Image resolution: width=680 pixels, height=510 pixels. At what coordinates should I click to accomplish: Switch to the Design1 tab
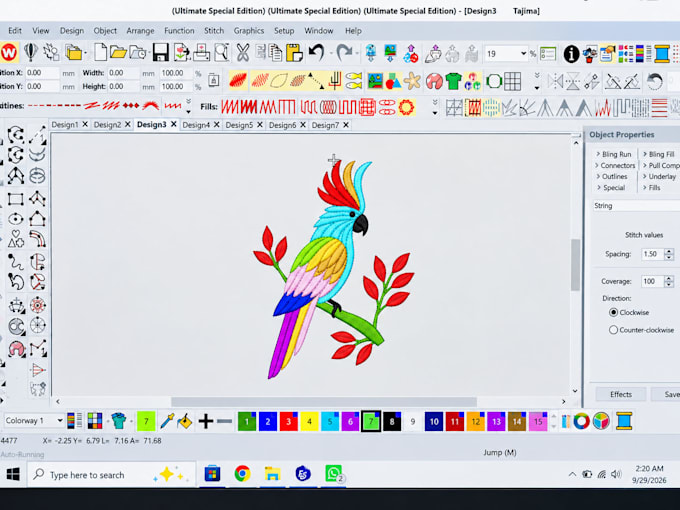tap(65, 125)
